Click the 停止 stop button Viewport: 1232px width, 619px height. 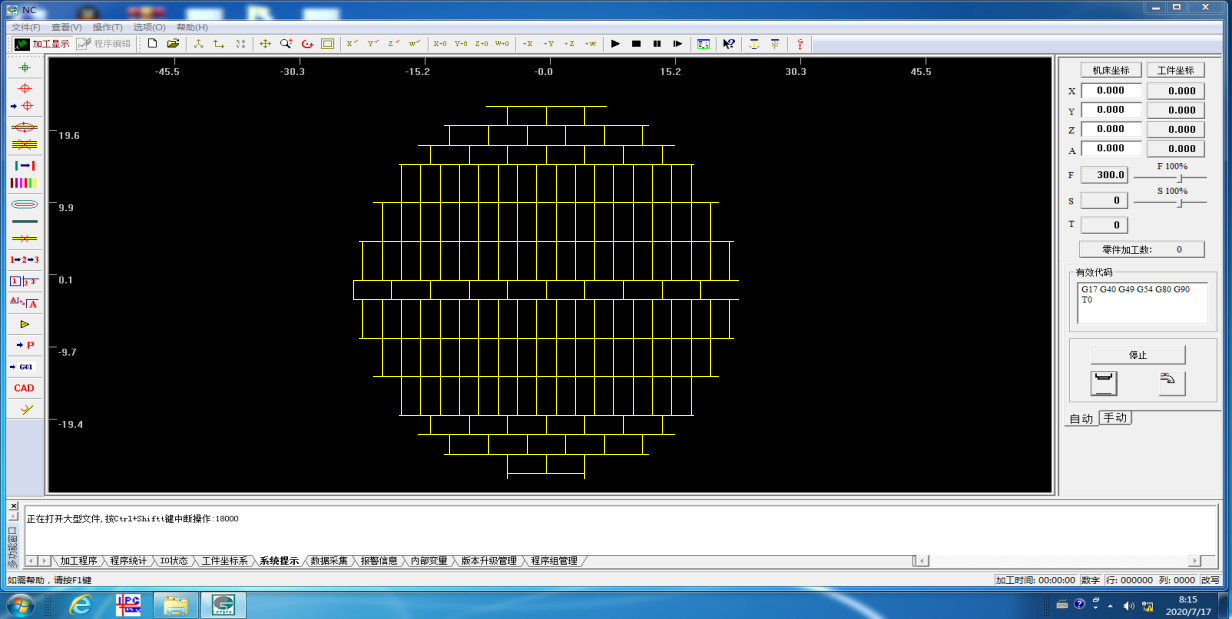coord(1137,355)
